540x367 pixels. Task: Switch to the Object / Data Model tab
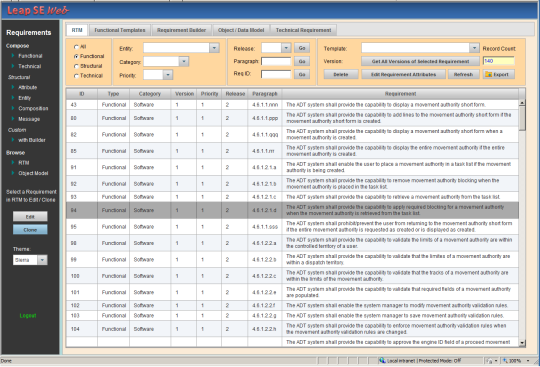click(241, 30)
